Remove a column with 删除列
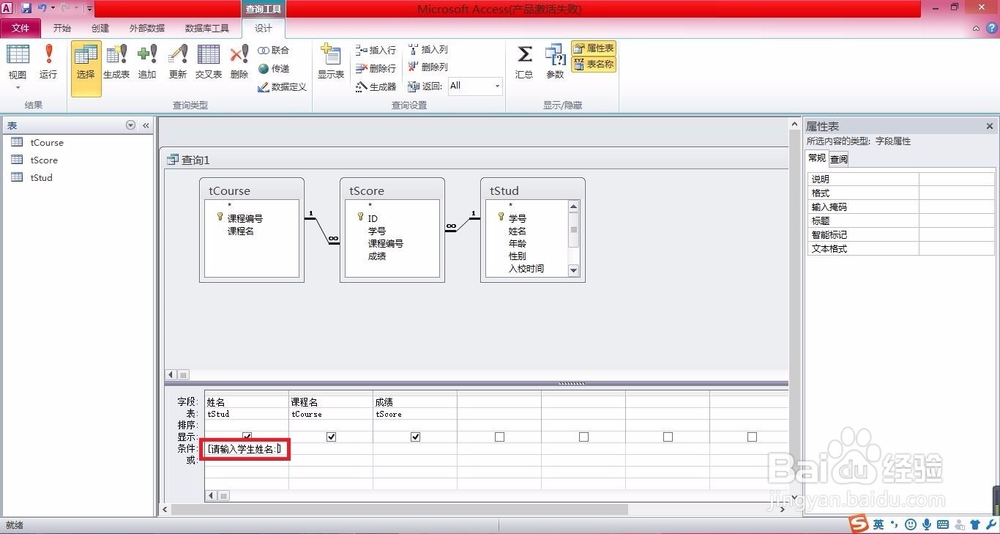The width and height of the screenshot is (1000, 534). tap(428, 67)
